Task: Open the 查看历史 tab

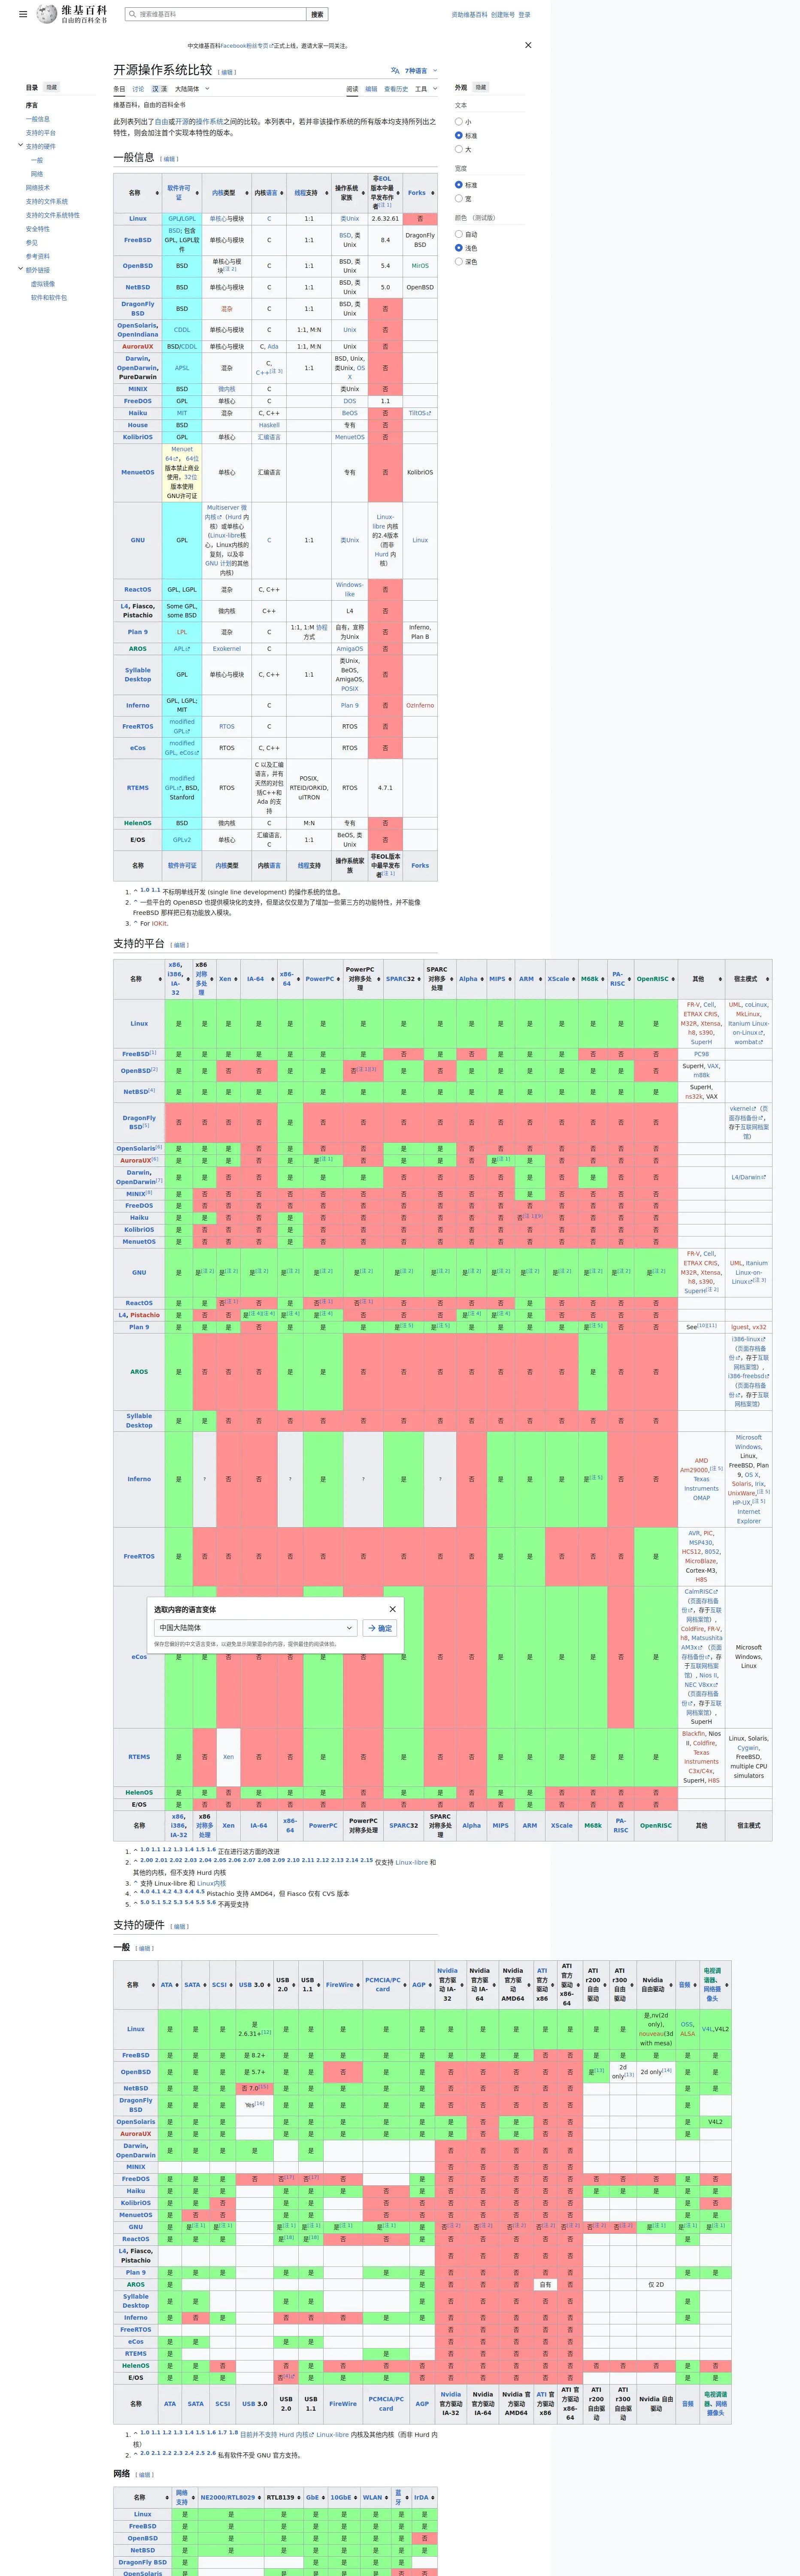Action: click(x=396, y=89)
